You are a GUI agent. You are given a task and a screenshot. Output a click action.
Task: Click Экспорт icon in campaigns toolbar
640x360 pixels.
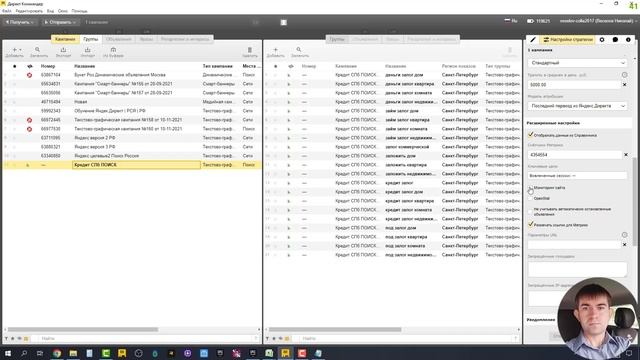[63, 52]
